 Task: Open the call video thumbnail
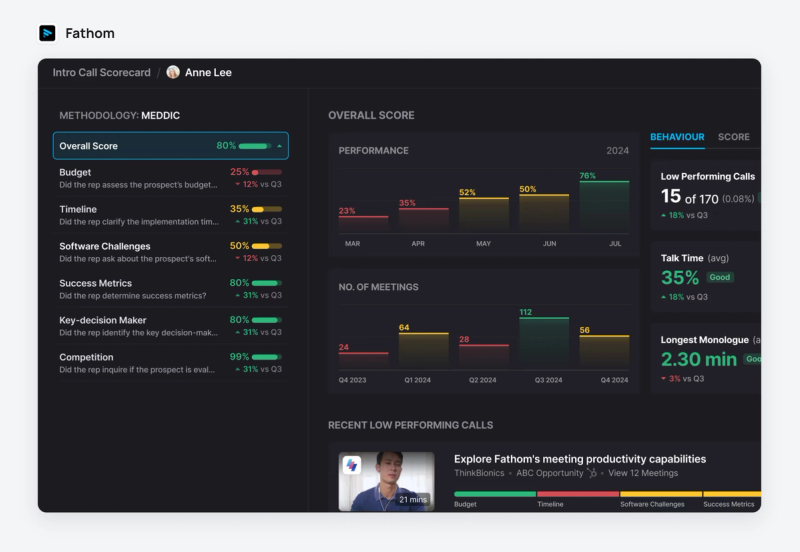point(387,481)
